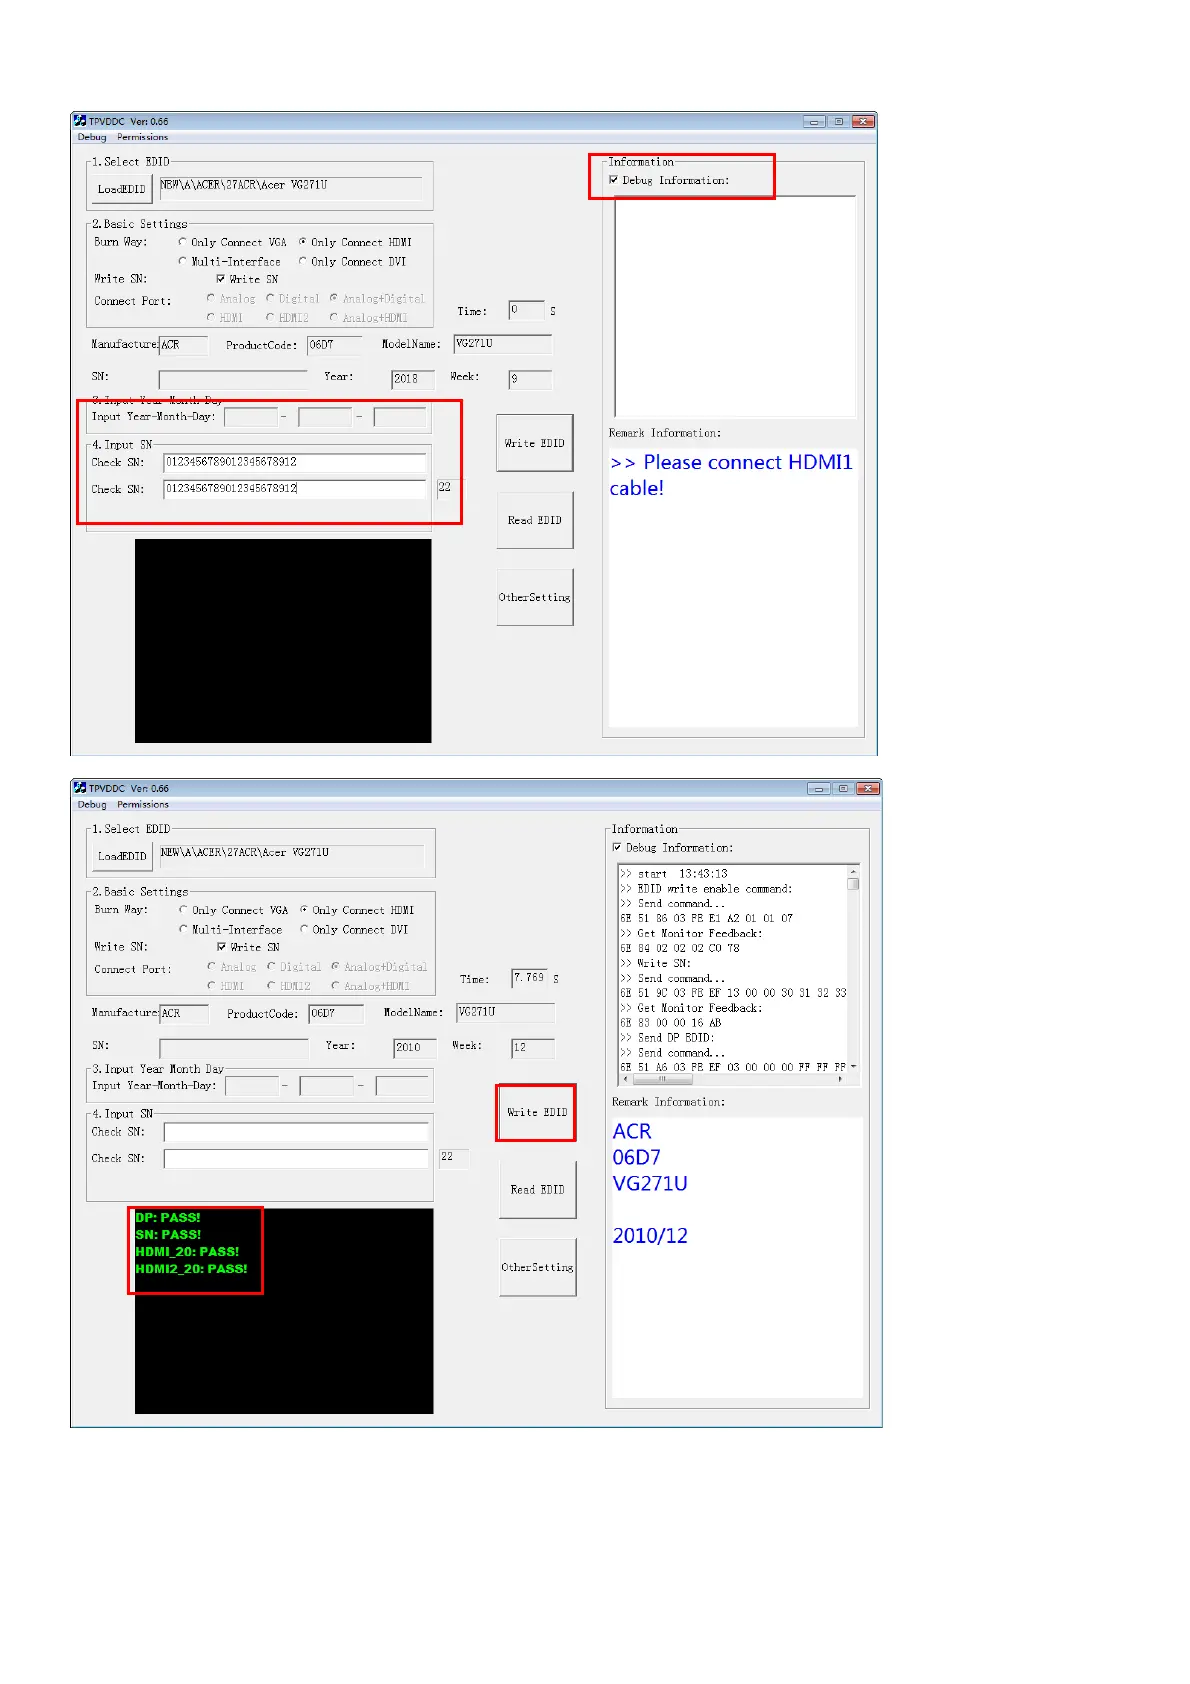This screenshot has height=1684, width=1190.
Task: Click the "start 13:43:13" log line
Action: (674, 874)
